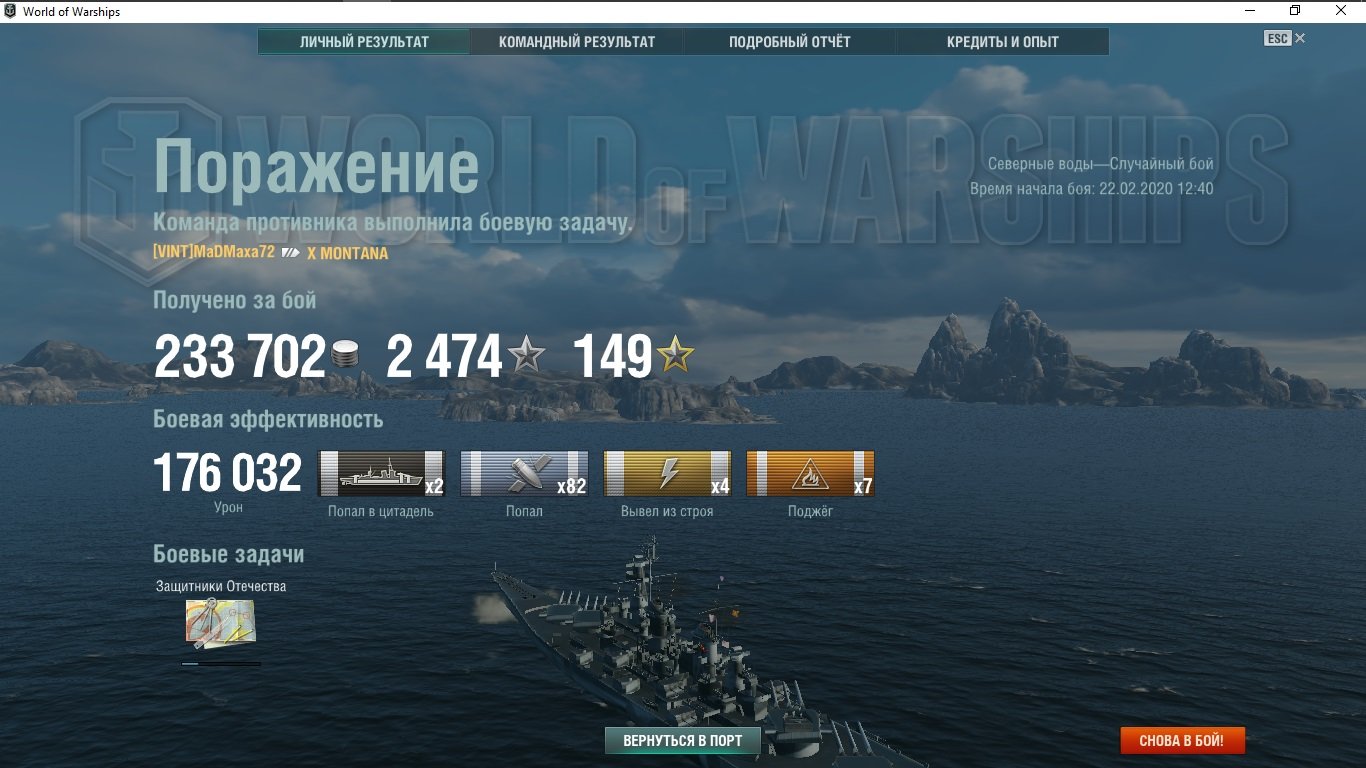Click the player name [VINT]MaDMaxa72
Screen dimensions: 1366x768
pos(214,252)
